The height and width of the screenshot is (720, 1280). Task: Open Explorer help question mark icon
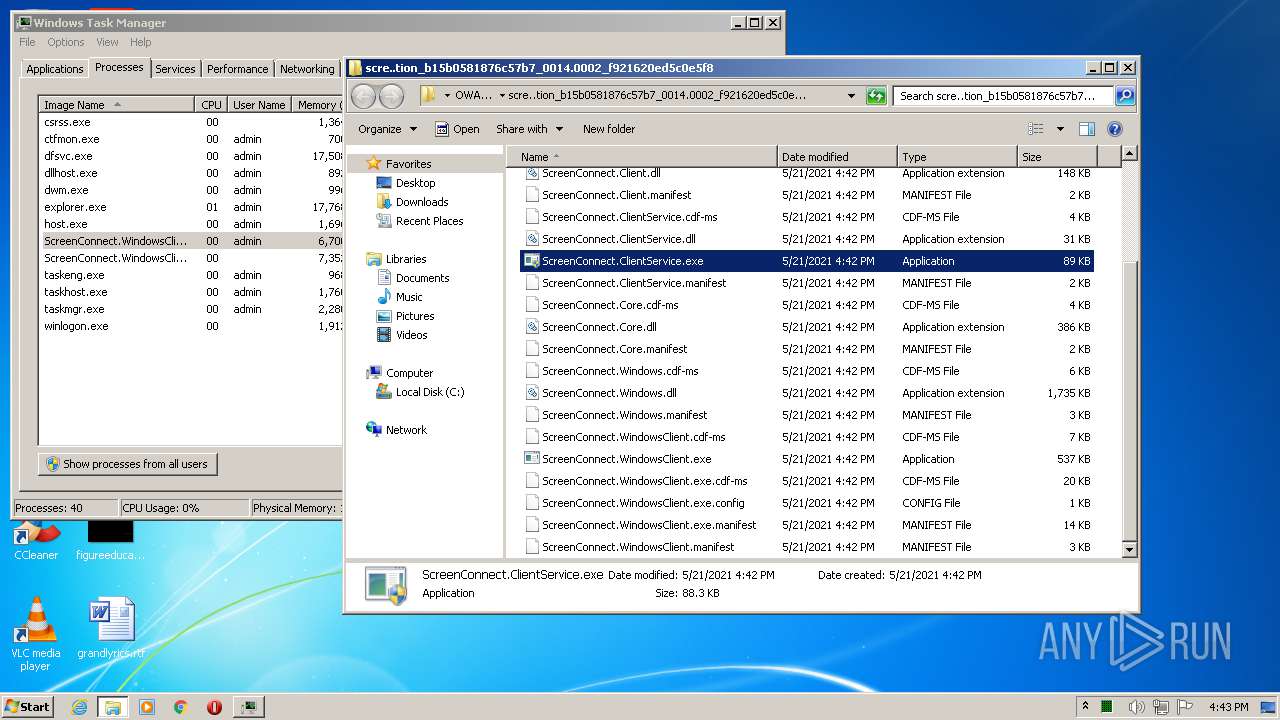1115,129
